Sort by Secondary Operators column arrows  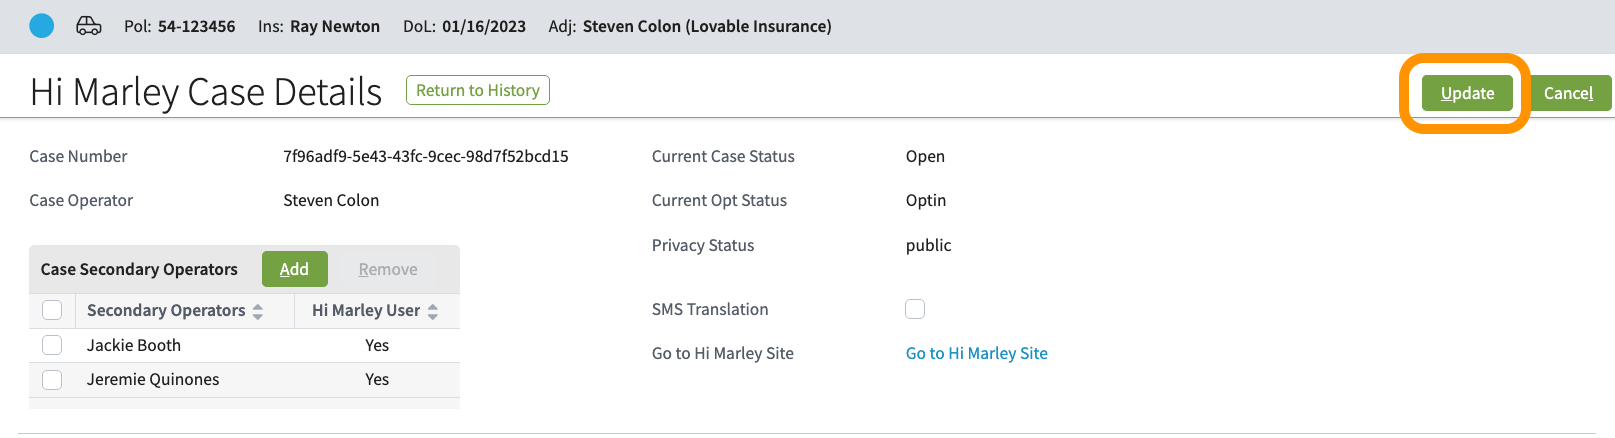coord(258,312)
